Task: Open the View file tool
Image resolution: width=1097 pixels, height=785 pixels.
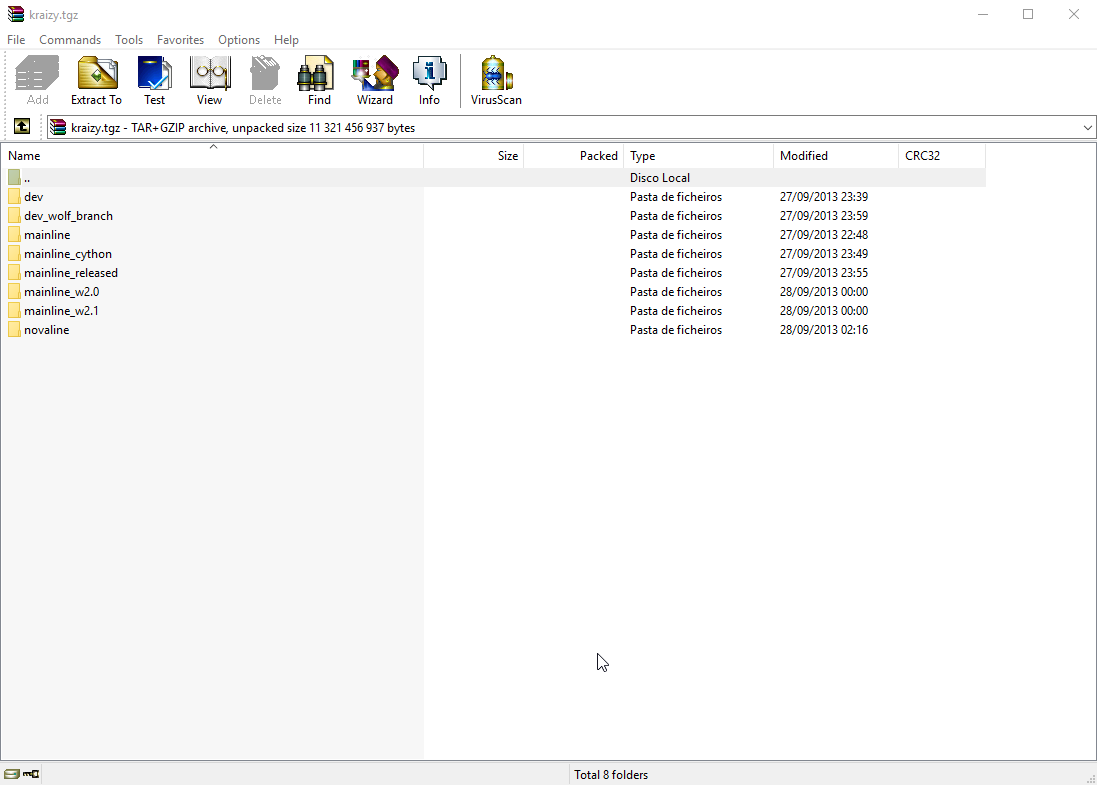Action: 209,80
